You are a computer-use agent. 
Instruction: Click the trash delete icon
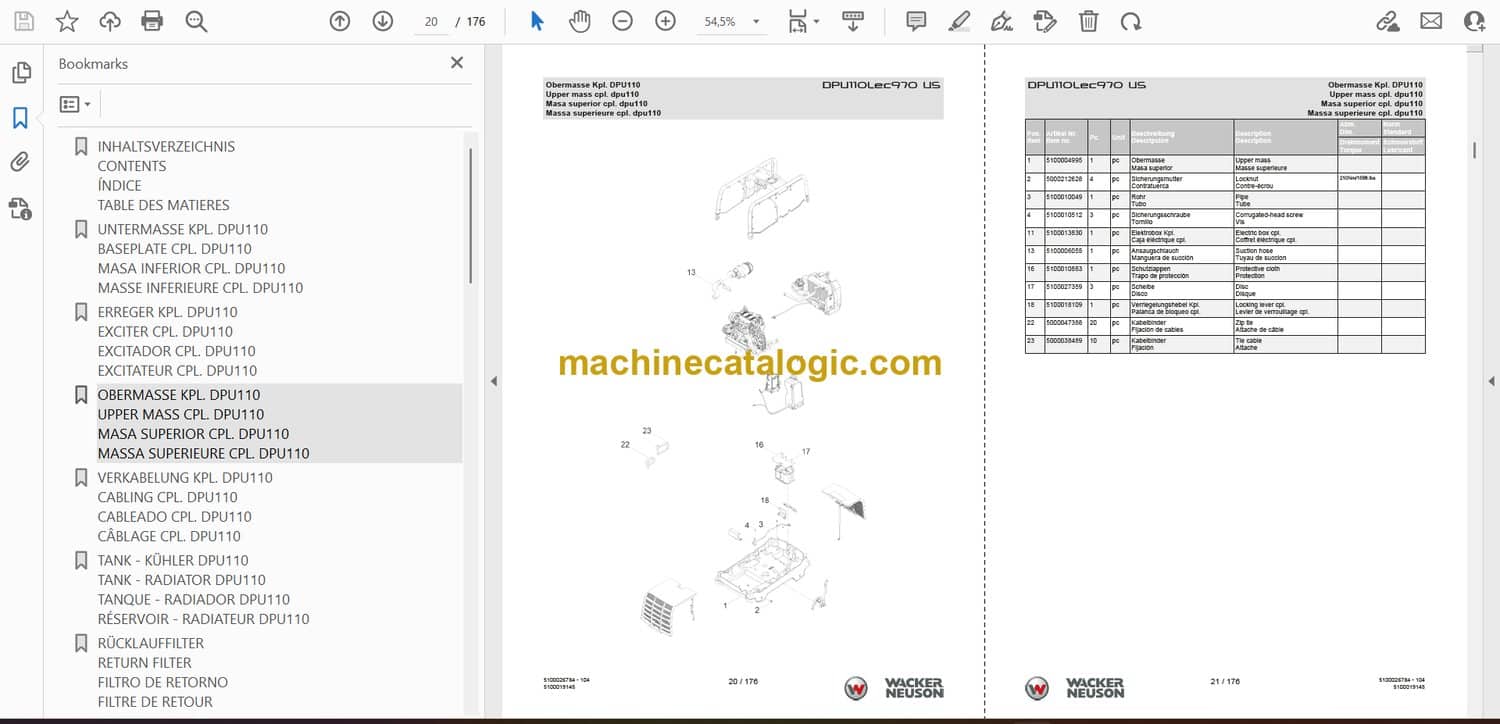tap(1089, 21)
